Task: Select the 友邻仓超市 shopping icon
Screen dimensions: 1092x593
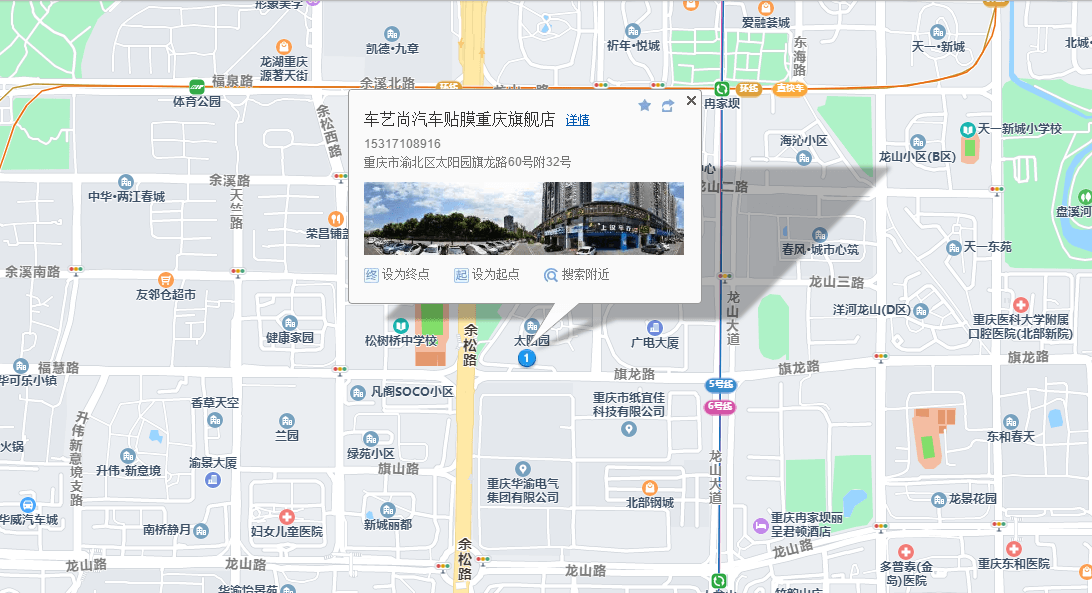Action: (x=166, y=280)
